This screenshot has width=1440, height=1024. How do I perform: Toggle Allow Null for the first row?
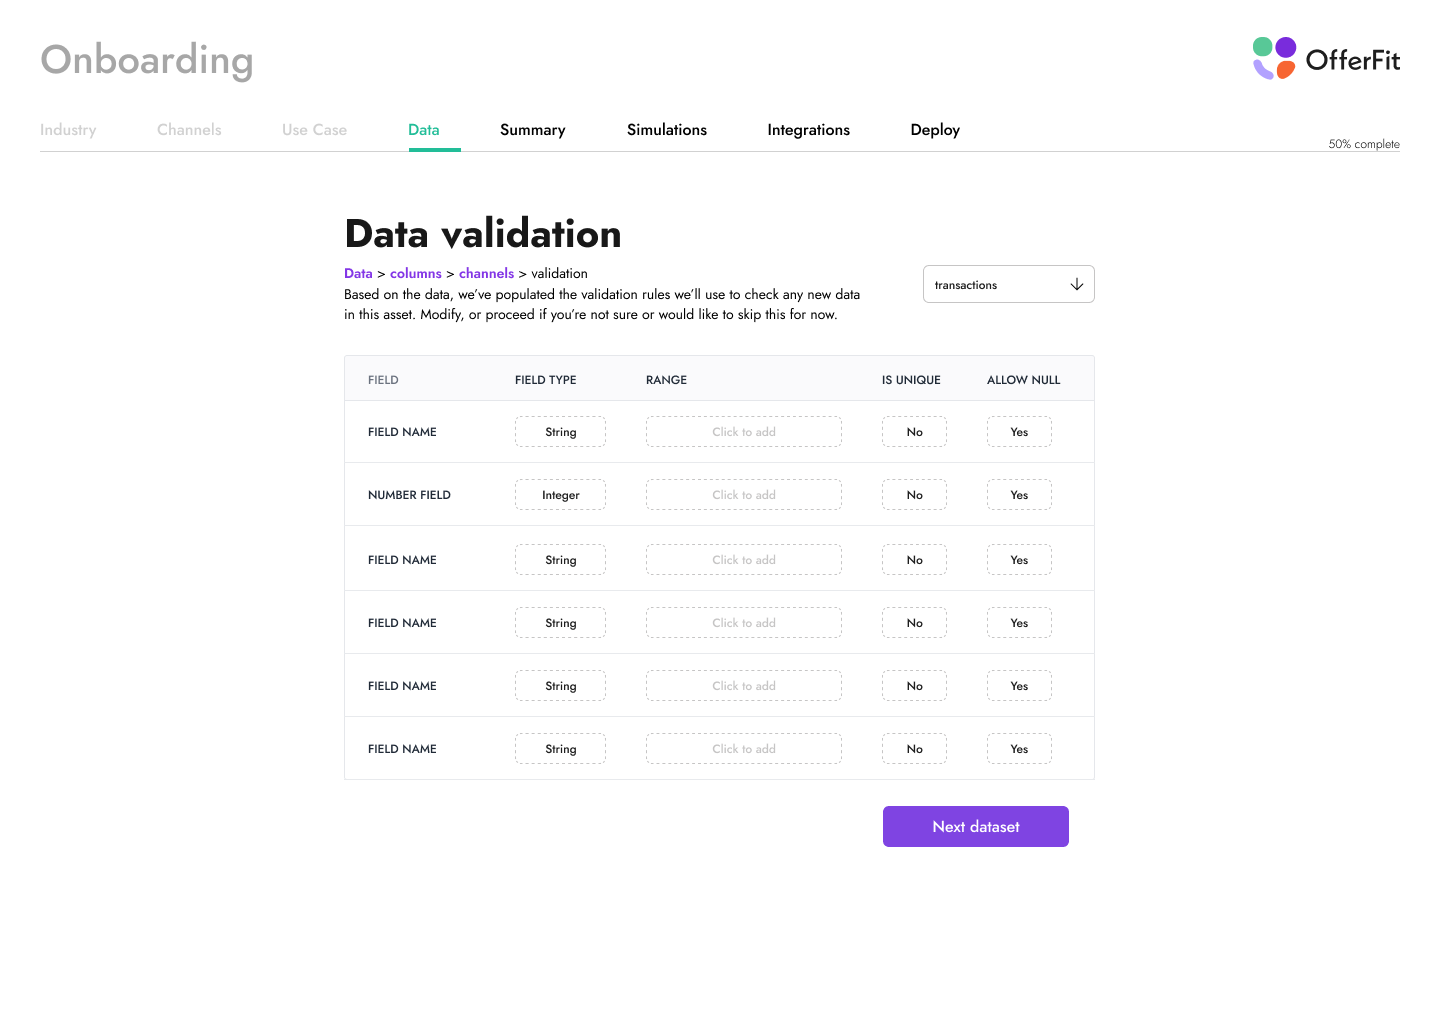point(1019,432)
